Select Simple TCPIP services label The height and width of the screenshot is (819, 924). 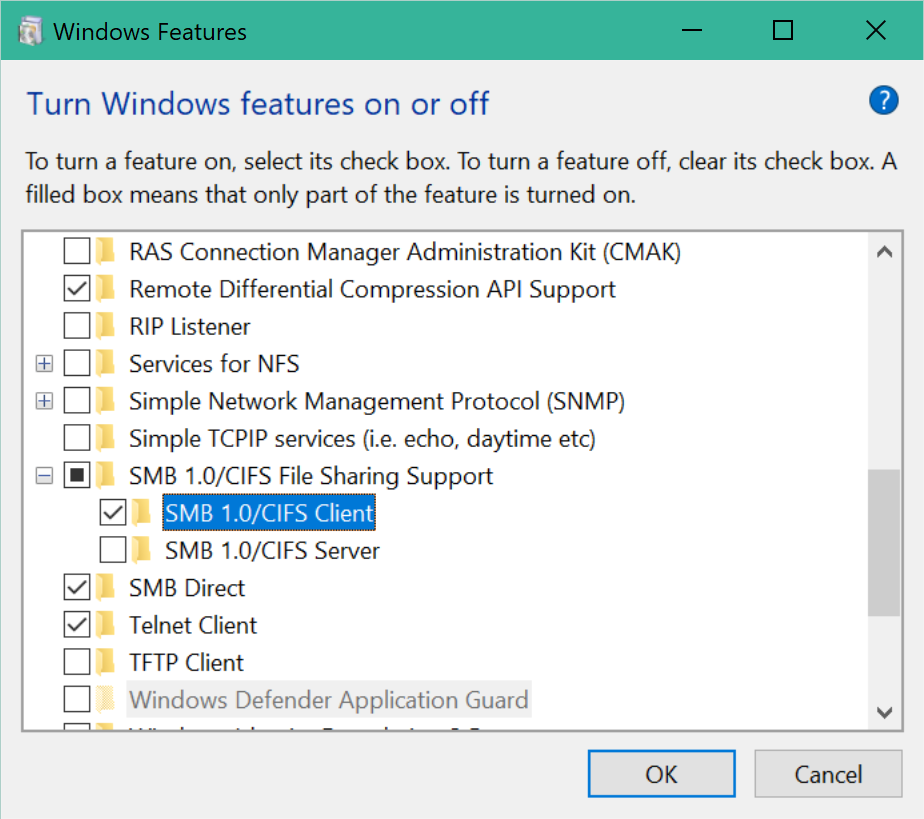click(362, 439)
